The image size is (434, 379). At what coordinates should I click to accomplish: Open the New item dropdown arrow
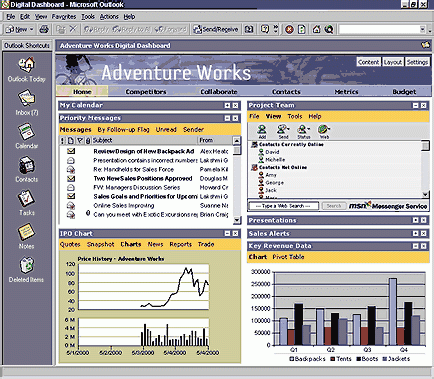pos(32,30)
